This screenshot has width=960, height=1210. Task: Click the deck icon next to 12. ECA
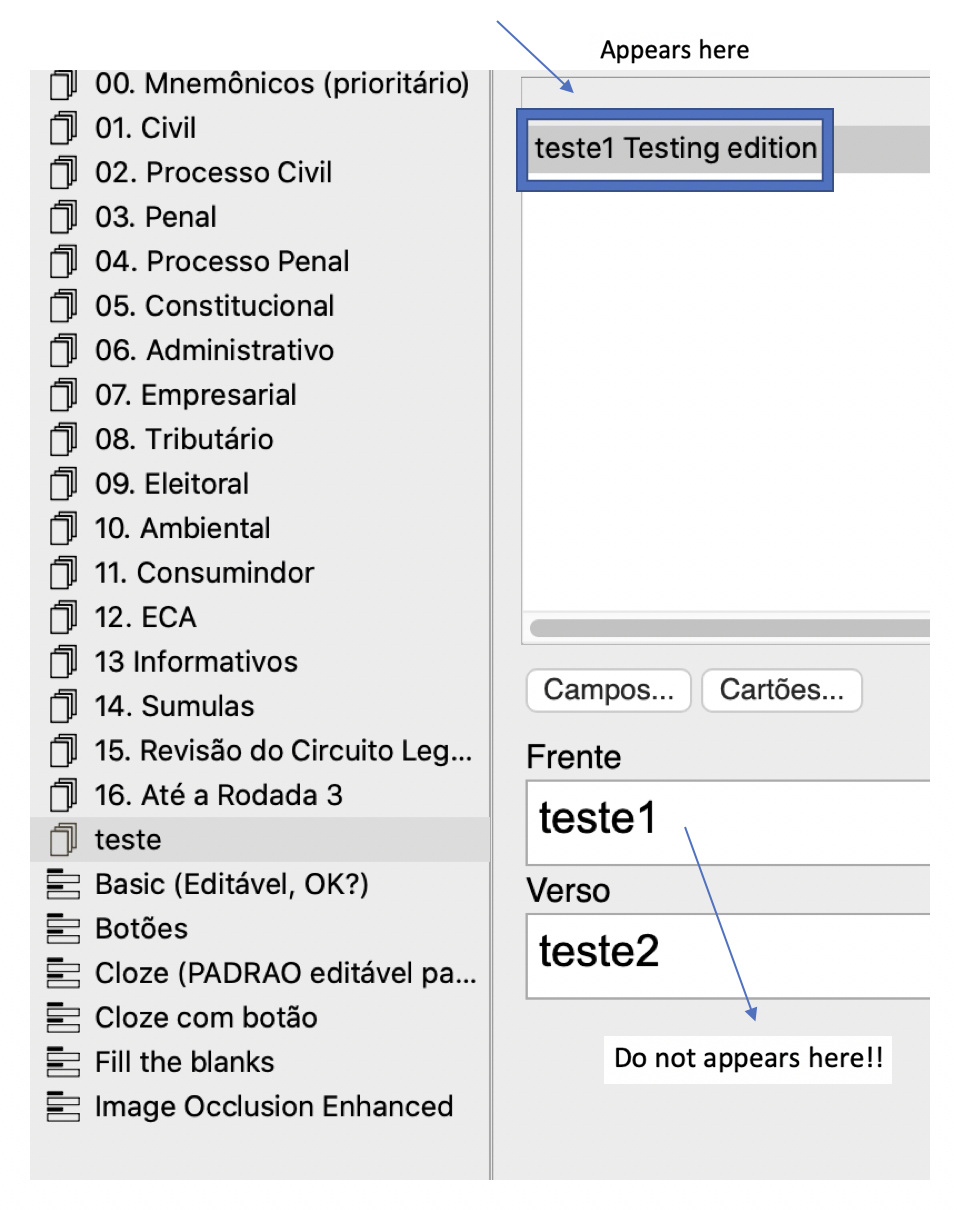(63, 618)
